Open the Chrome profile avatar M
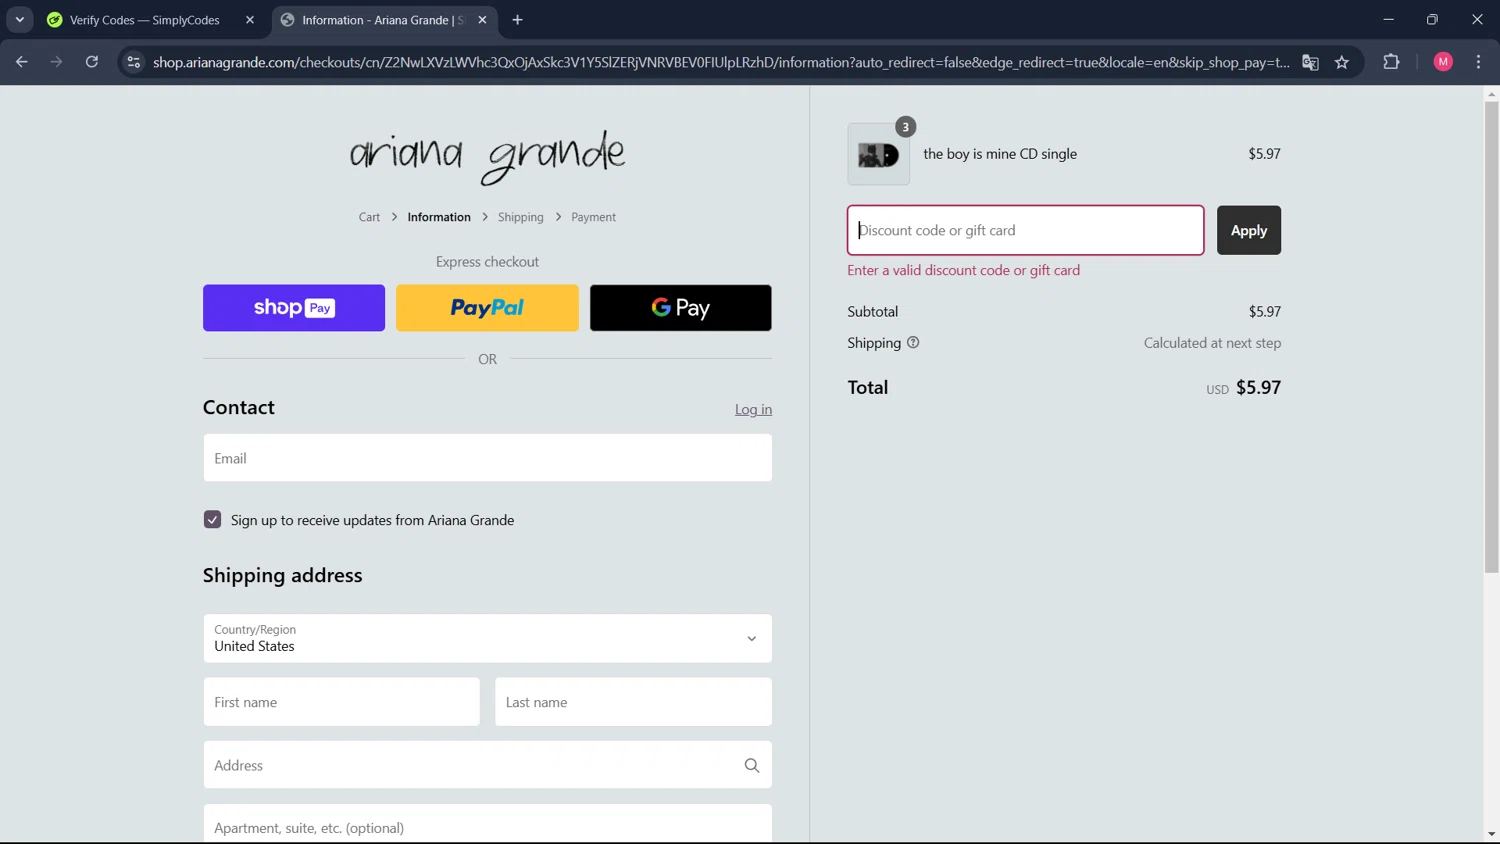1500x844 pixels. coord(1443,62)
